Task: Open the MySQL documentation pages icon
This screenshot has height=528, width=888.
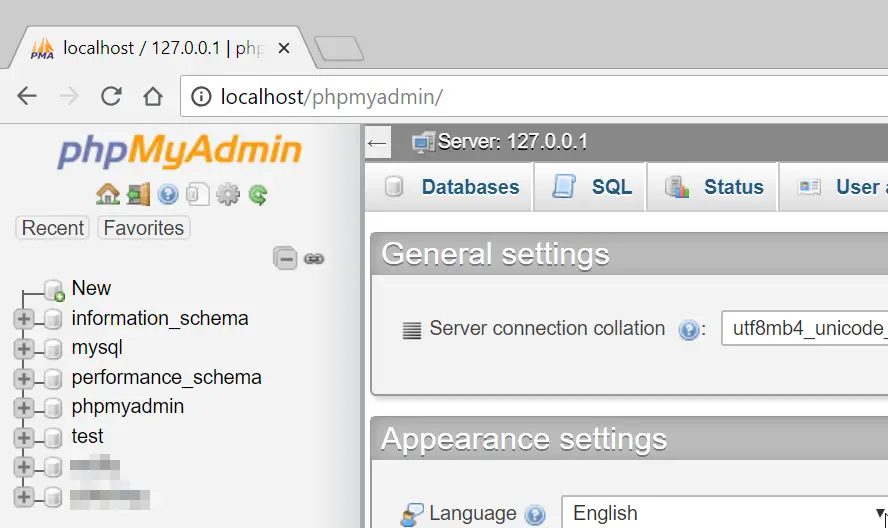Action: click(x=198, y=194)
